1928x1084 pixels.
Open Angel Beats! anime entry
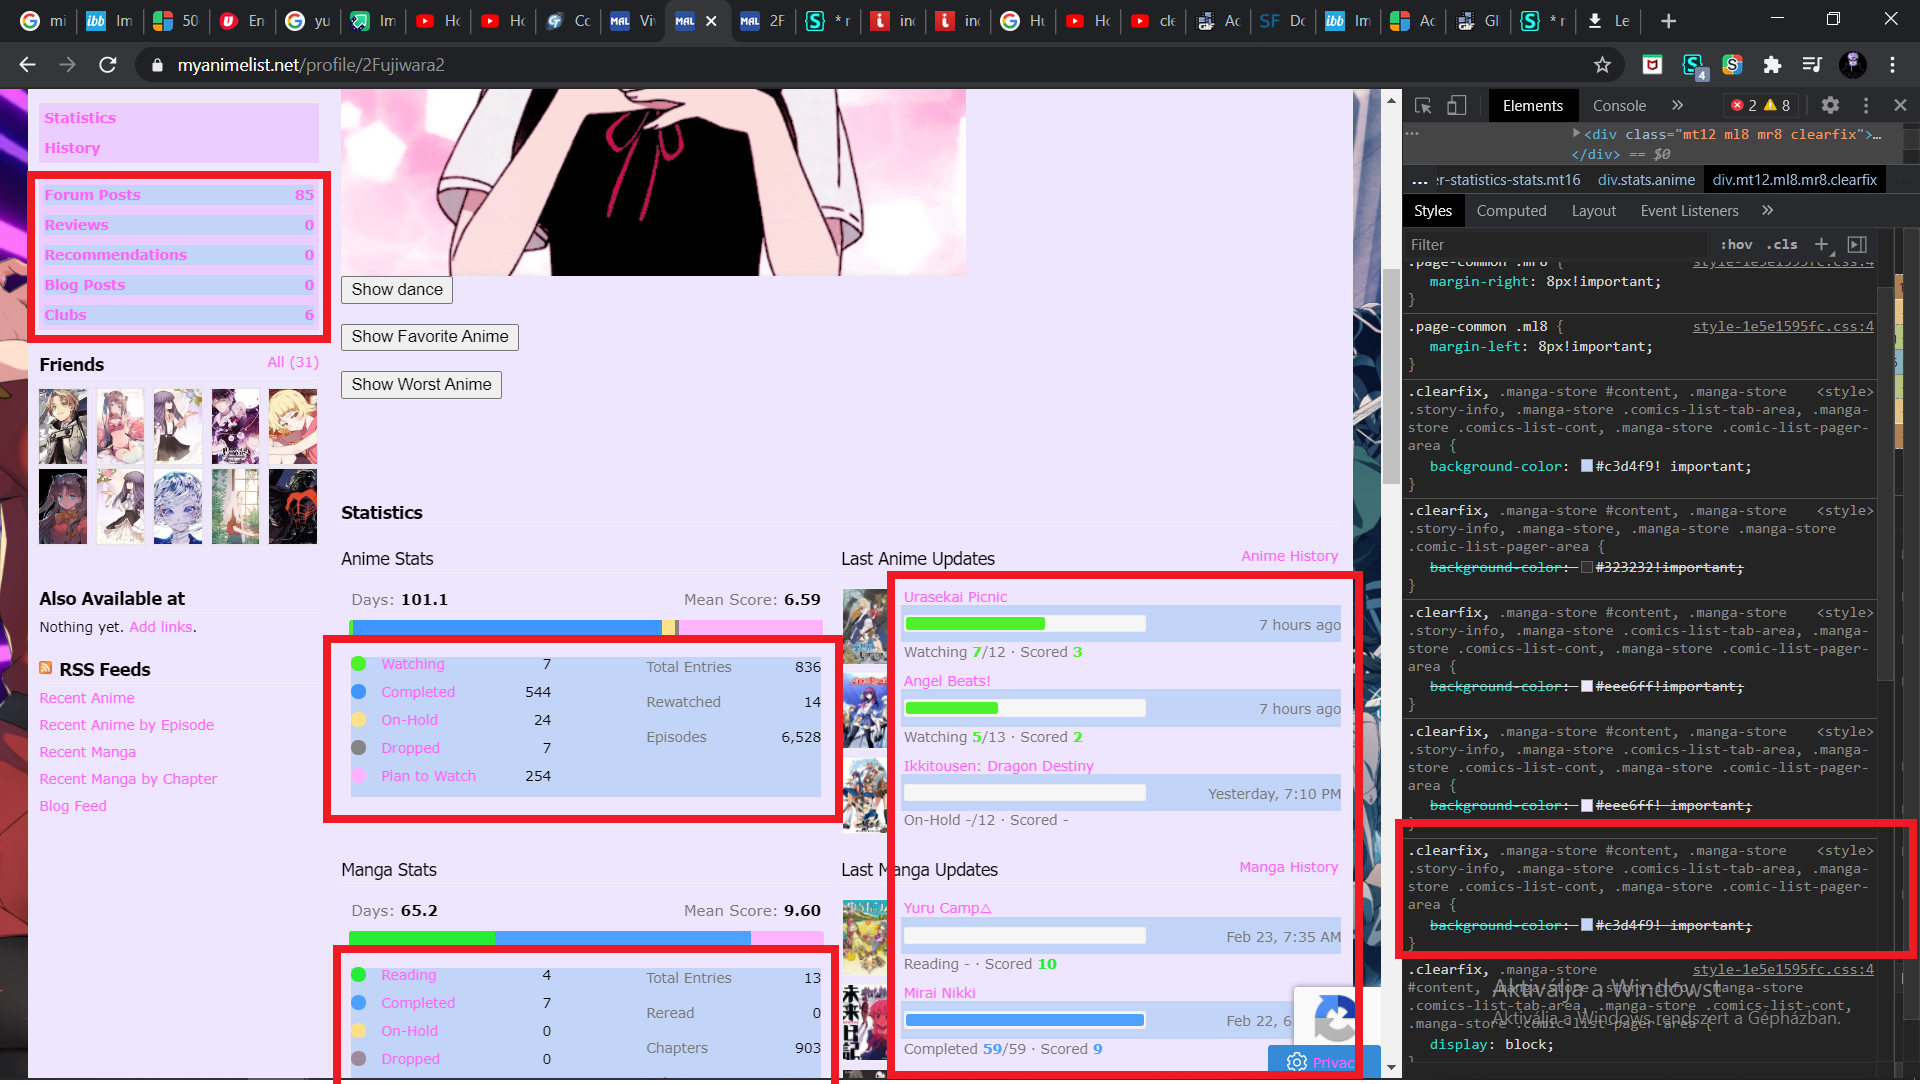click(947, 681)
